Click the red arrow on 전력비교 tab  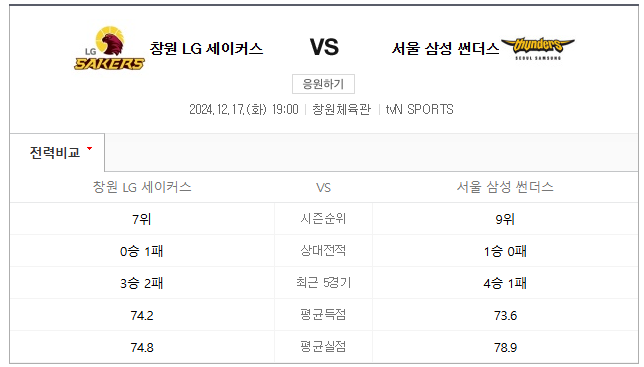[90, 149]
